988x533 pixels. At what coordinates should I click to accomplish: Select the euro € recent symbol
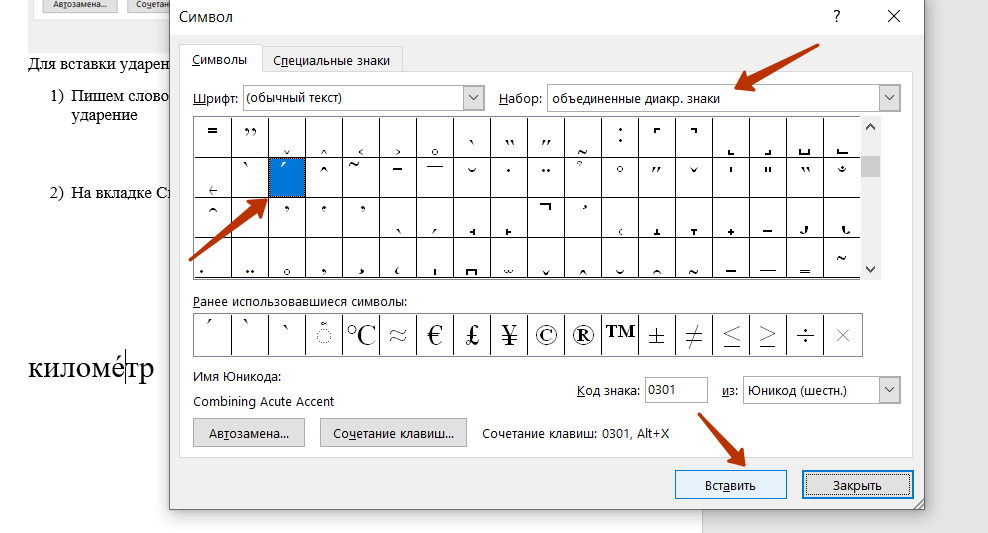coord(435,335)
